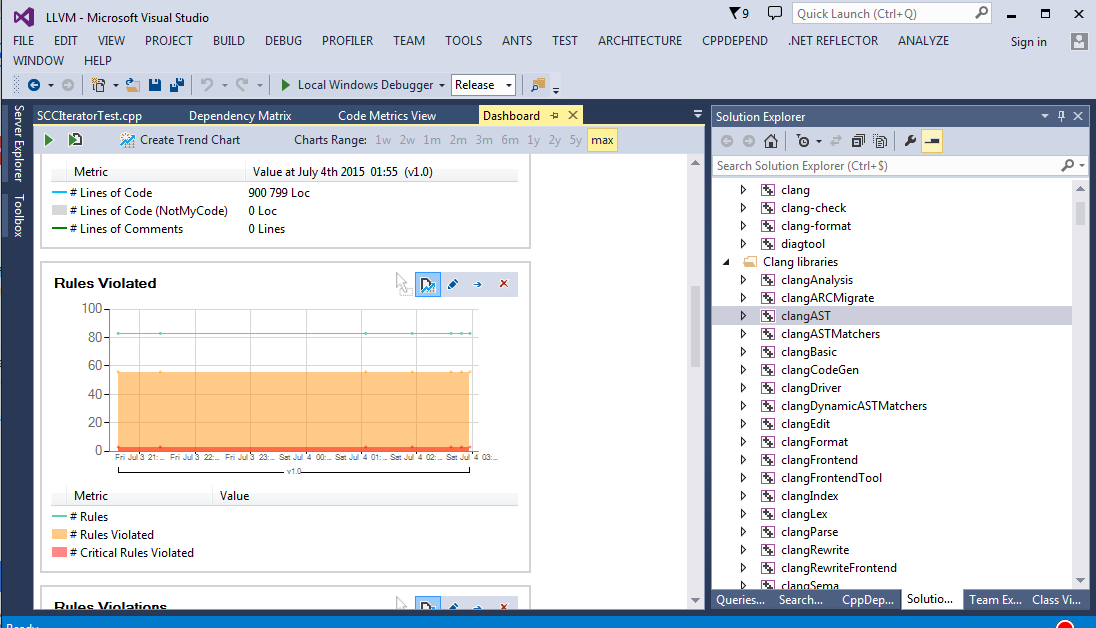
Task: Click the New Project toolbar icon
Action: click(x=99, y=85)
